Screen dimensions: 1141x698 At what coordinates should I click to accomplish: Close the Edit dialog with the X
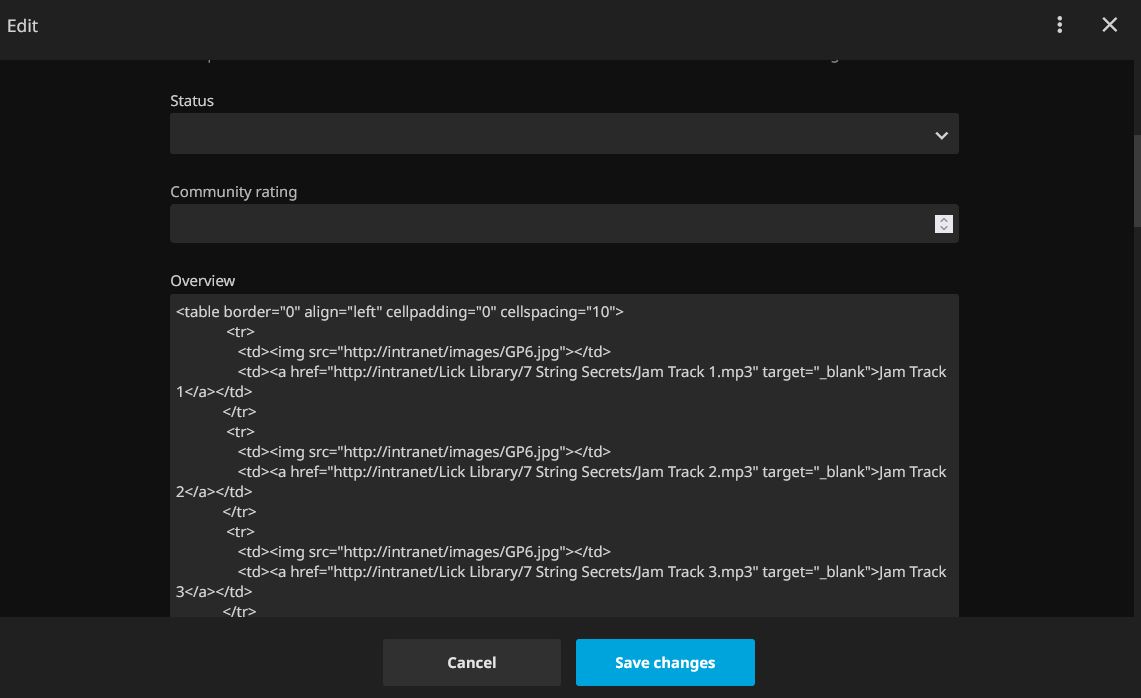(x=1109, y=25)
